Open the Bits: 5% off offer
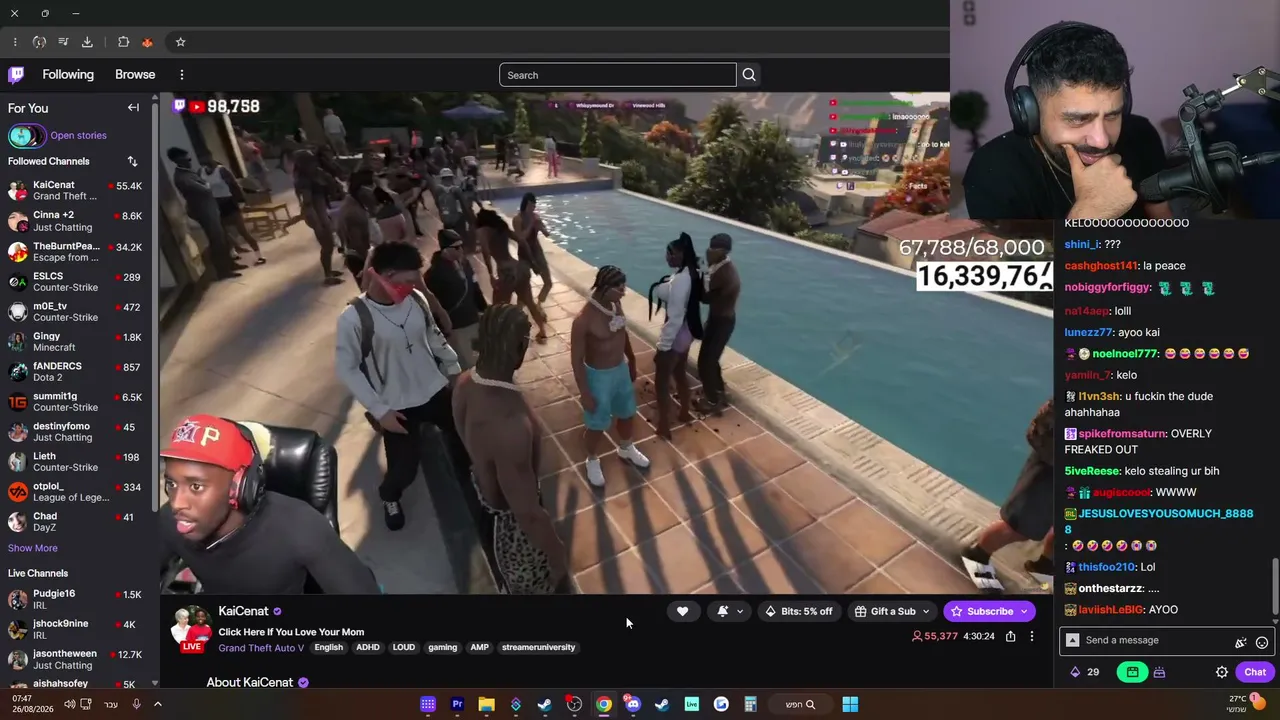Screen dimensions: 1280x720 799,611
